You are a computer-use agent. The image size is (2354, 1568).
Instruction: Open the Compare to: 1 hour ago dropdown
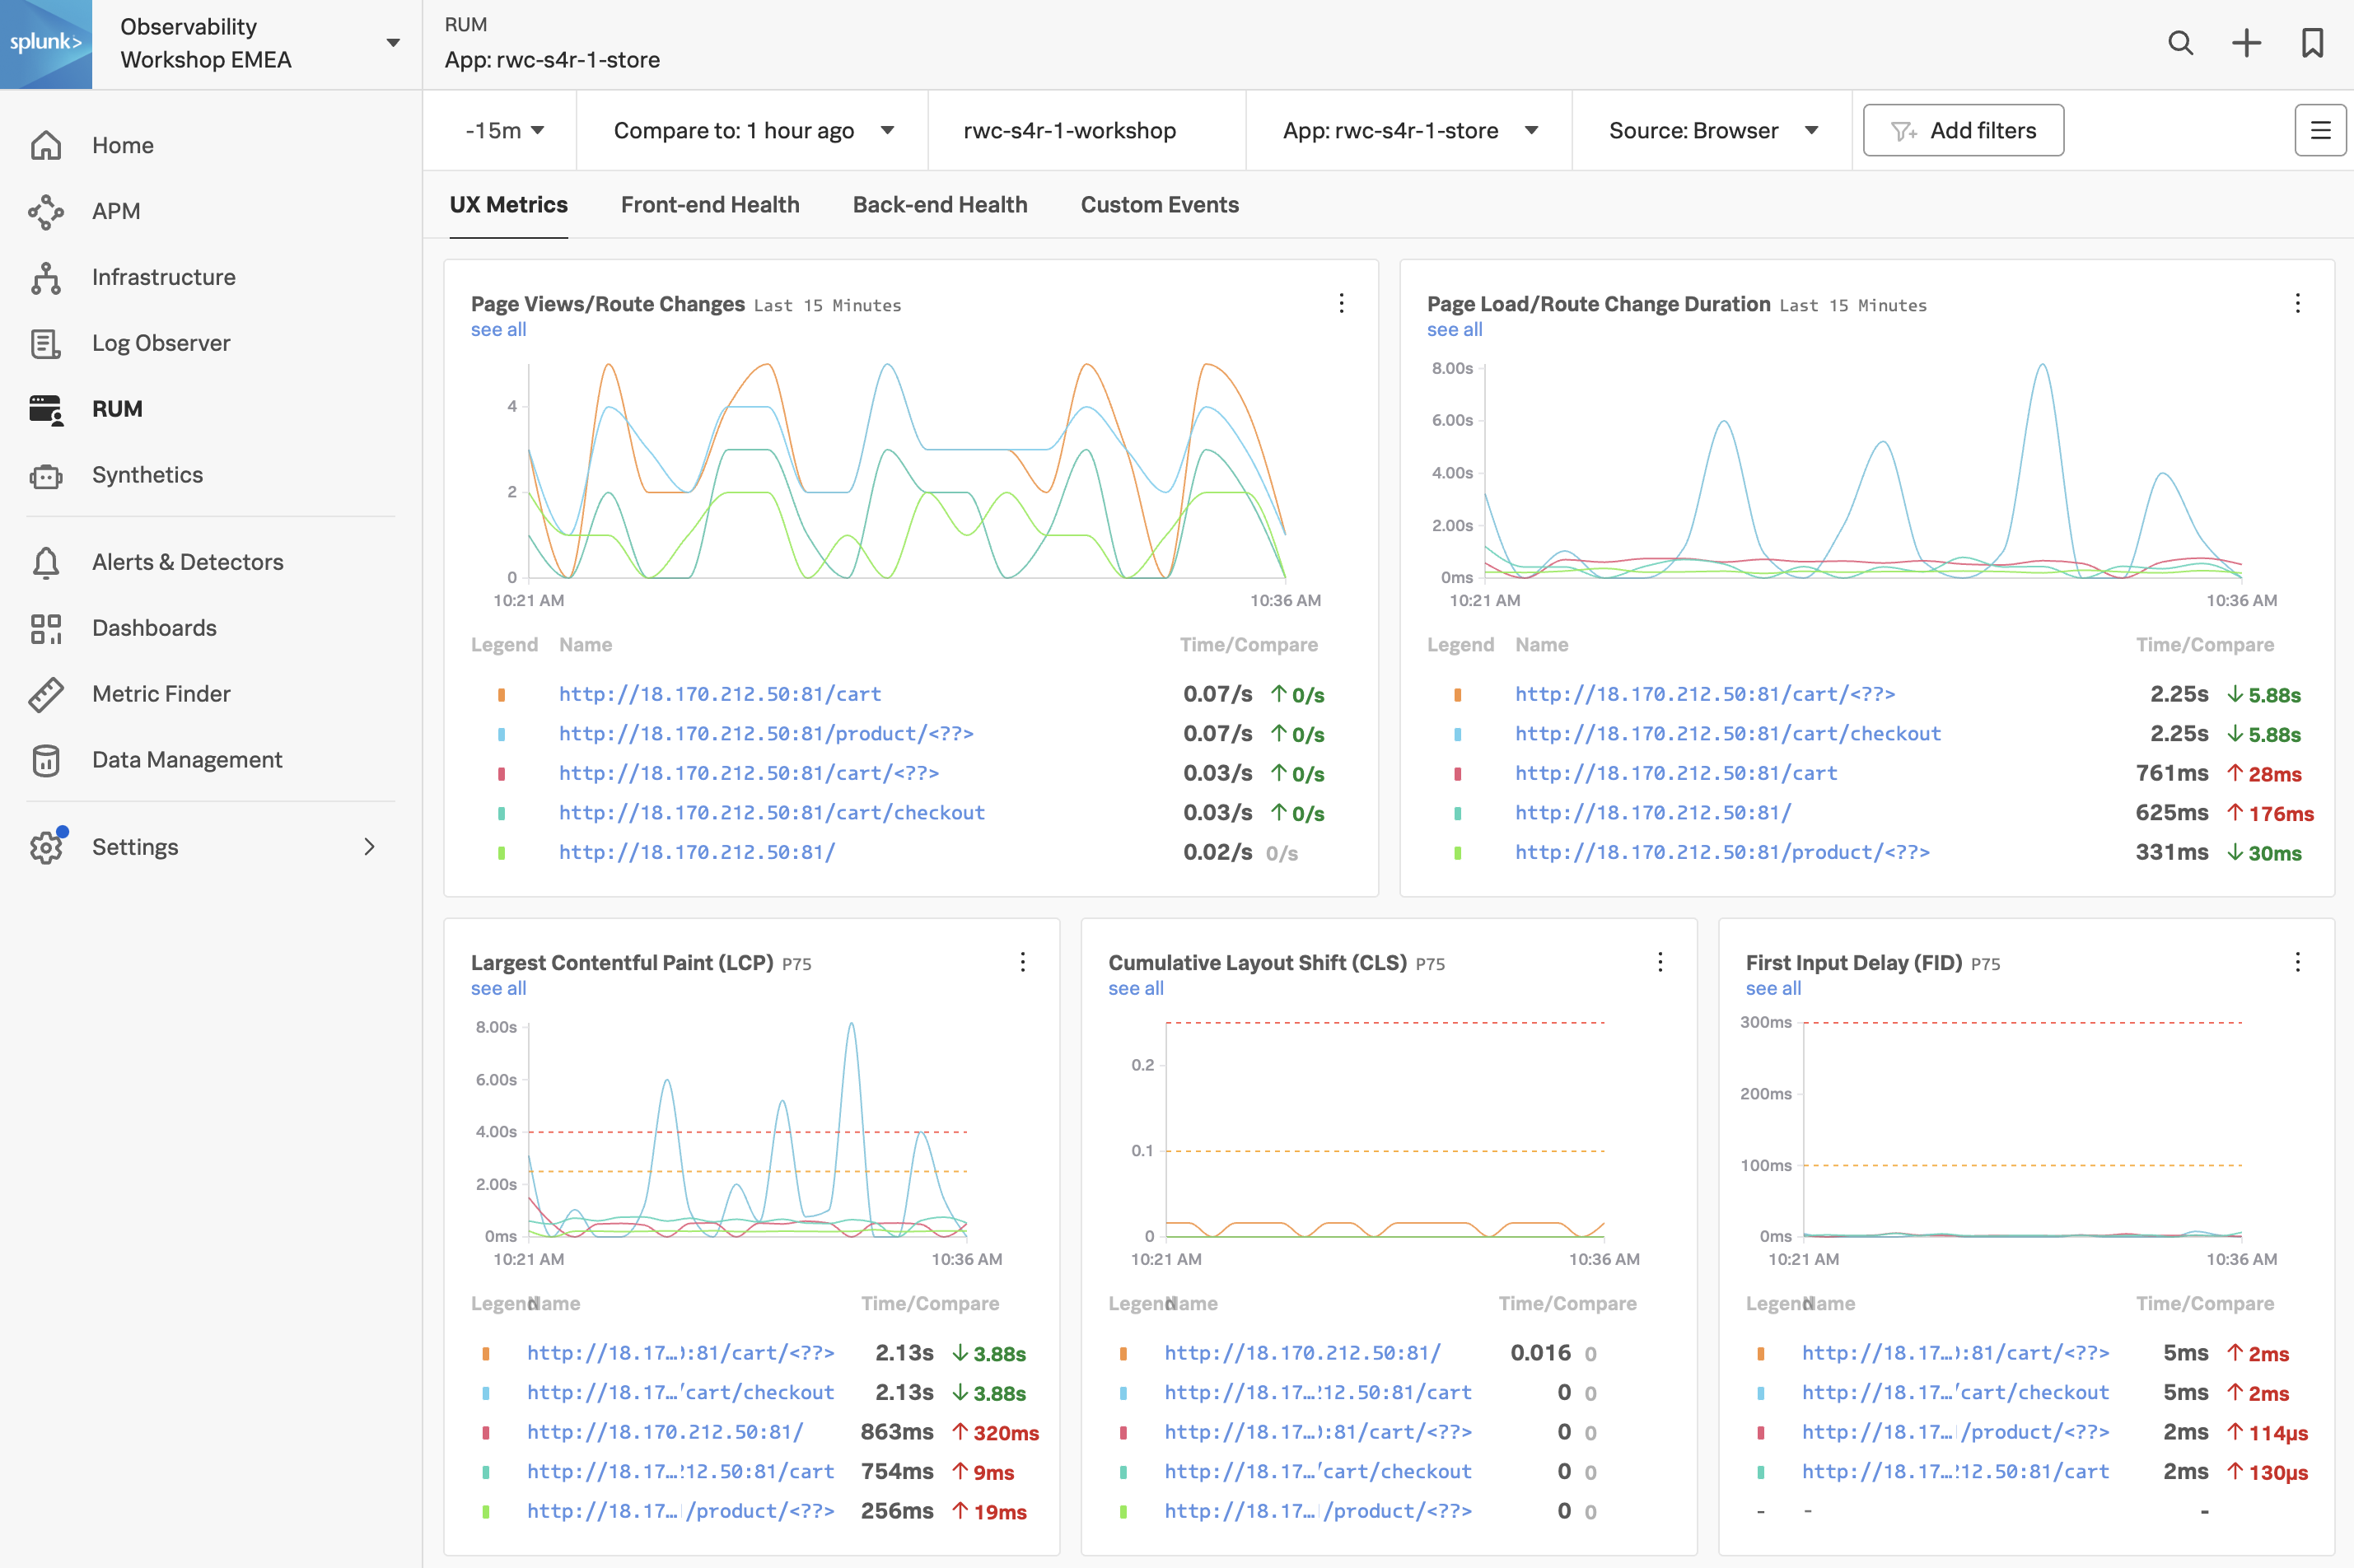753,130
